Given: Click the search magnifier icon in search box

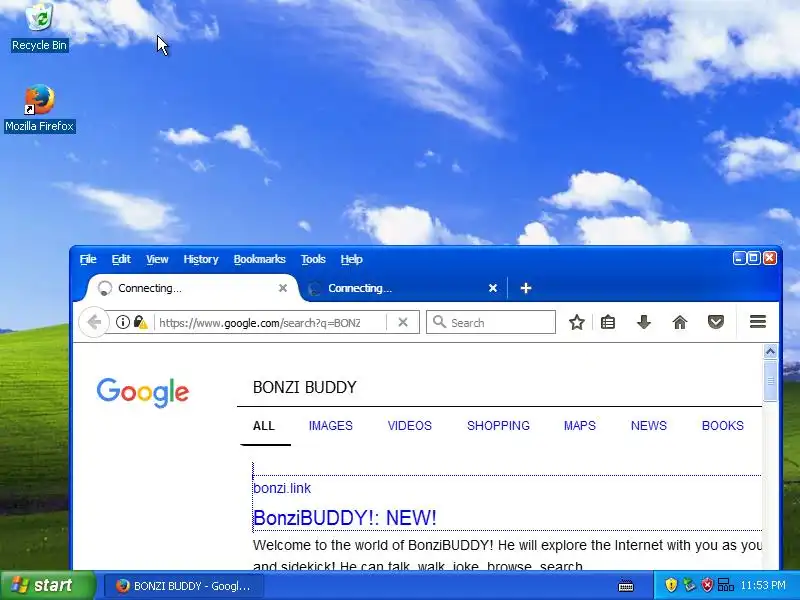Looking at the screenshot, I should [439, 322].
